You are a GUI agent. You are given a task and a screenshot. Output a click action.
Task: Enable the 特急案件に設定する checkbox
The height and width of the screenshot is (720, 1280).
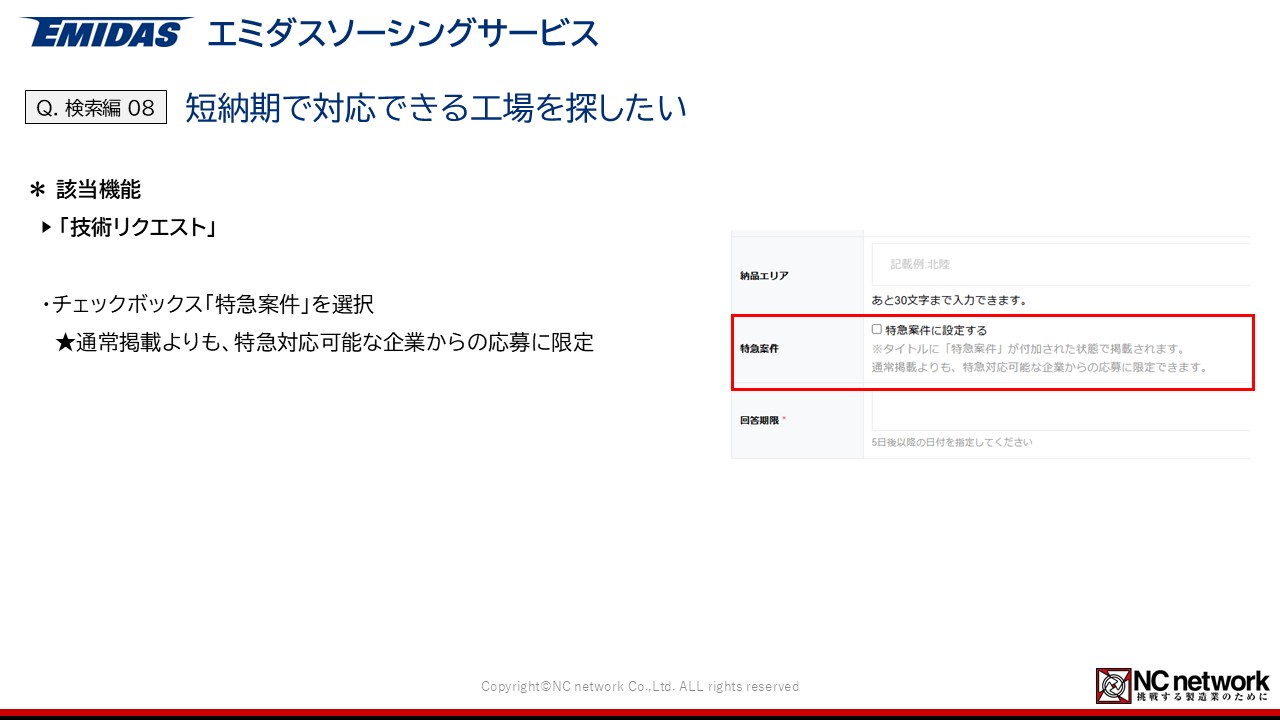[877, 329]
